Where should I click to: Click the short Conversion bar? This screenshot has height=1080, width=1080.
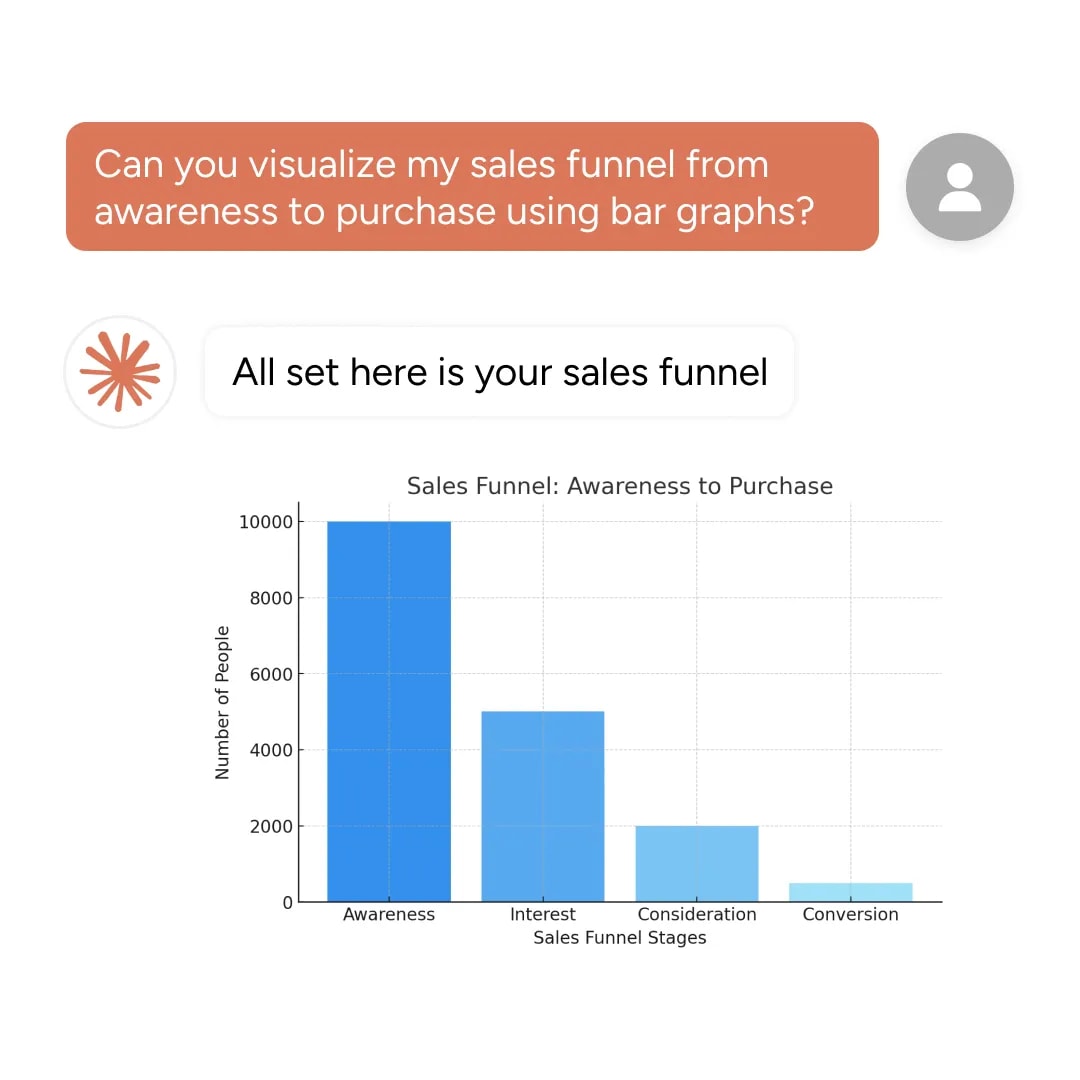coord(851,892)
